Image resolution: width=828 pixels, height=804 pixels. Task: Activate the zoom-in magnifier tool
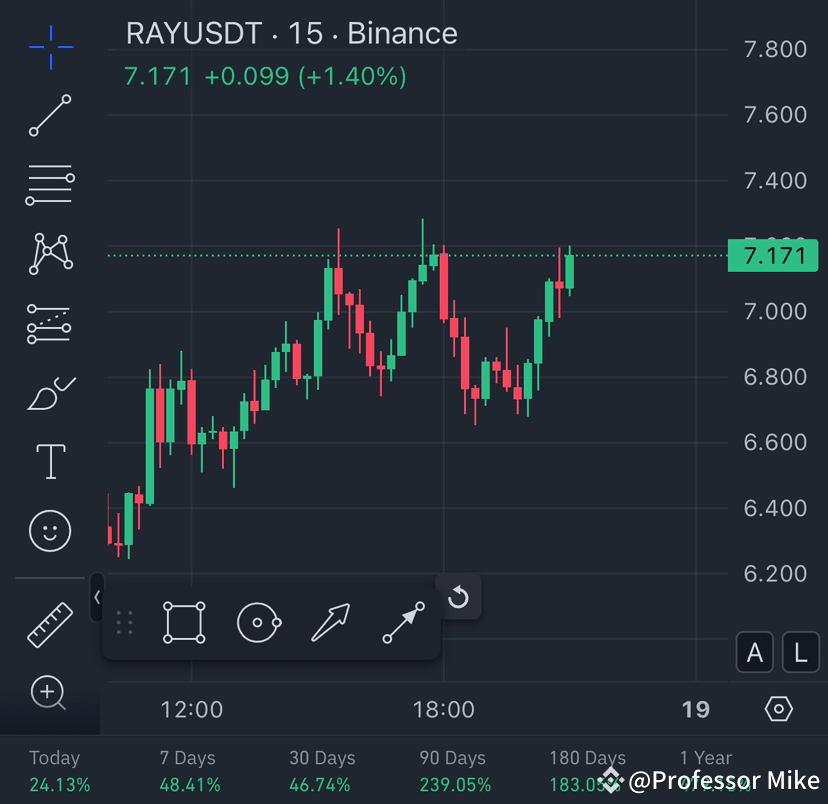pyautogui.click(x=50, y=693)
